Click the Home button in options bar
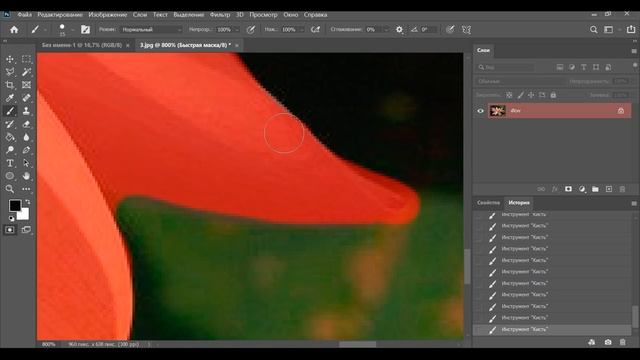This screenshot has height=360, width=640. [14, 29]
